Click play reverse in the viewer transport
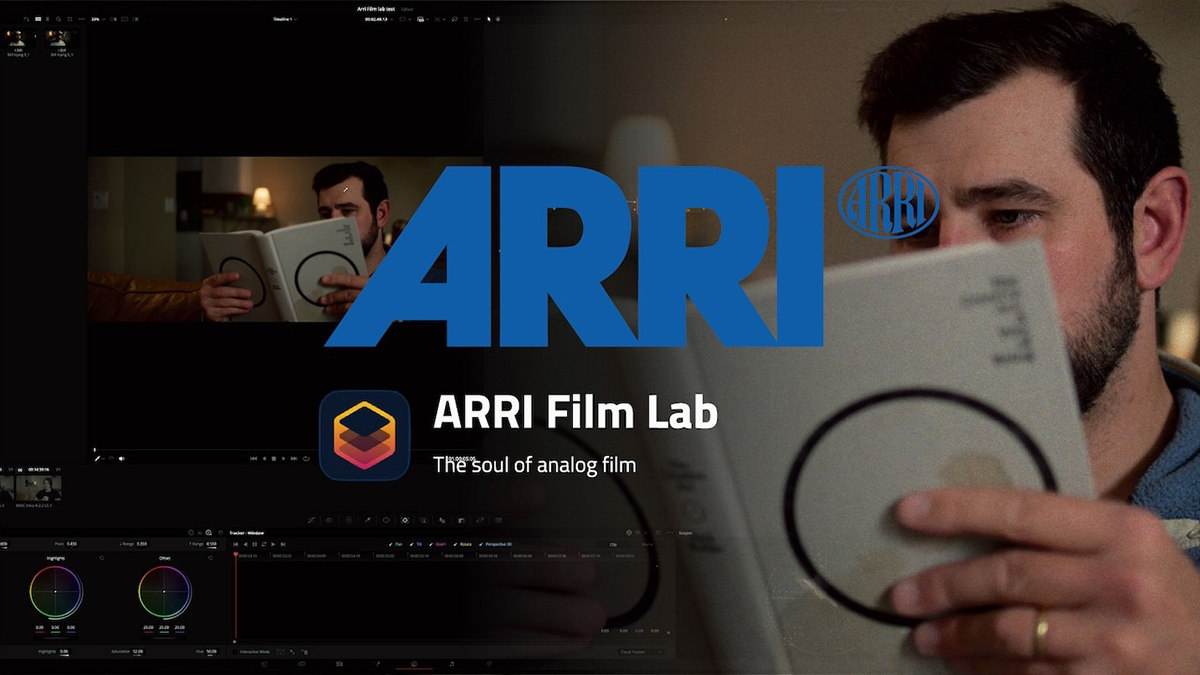The image size is (1200, 675). 264,458
